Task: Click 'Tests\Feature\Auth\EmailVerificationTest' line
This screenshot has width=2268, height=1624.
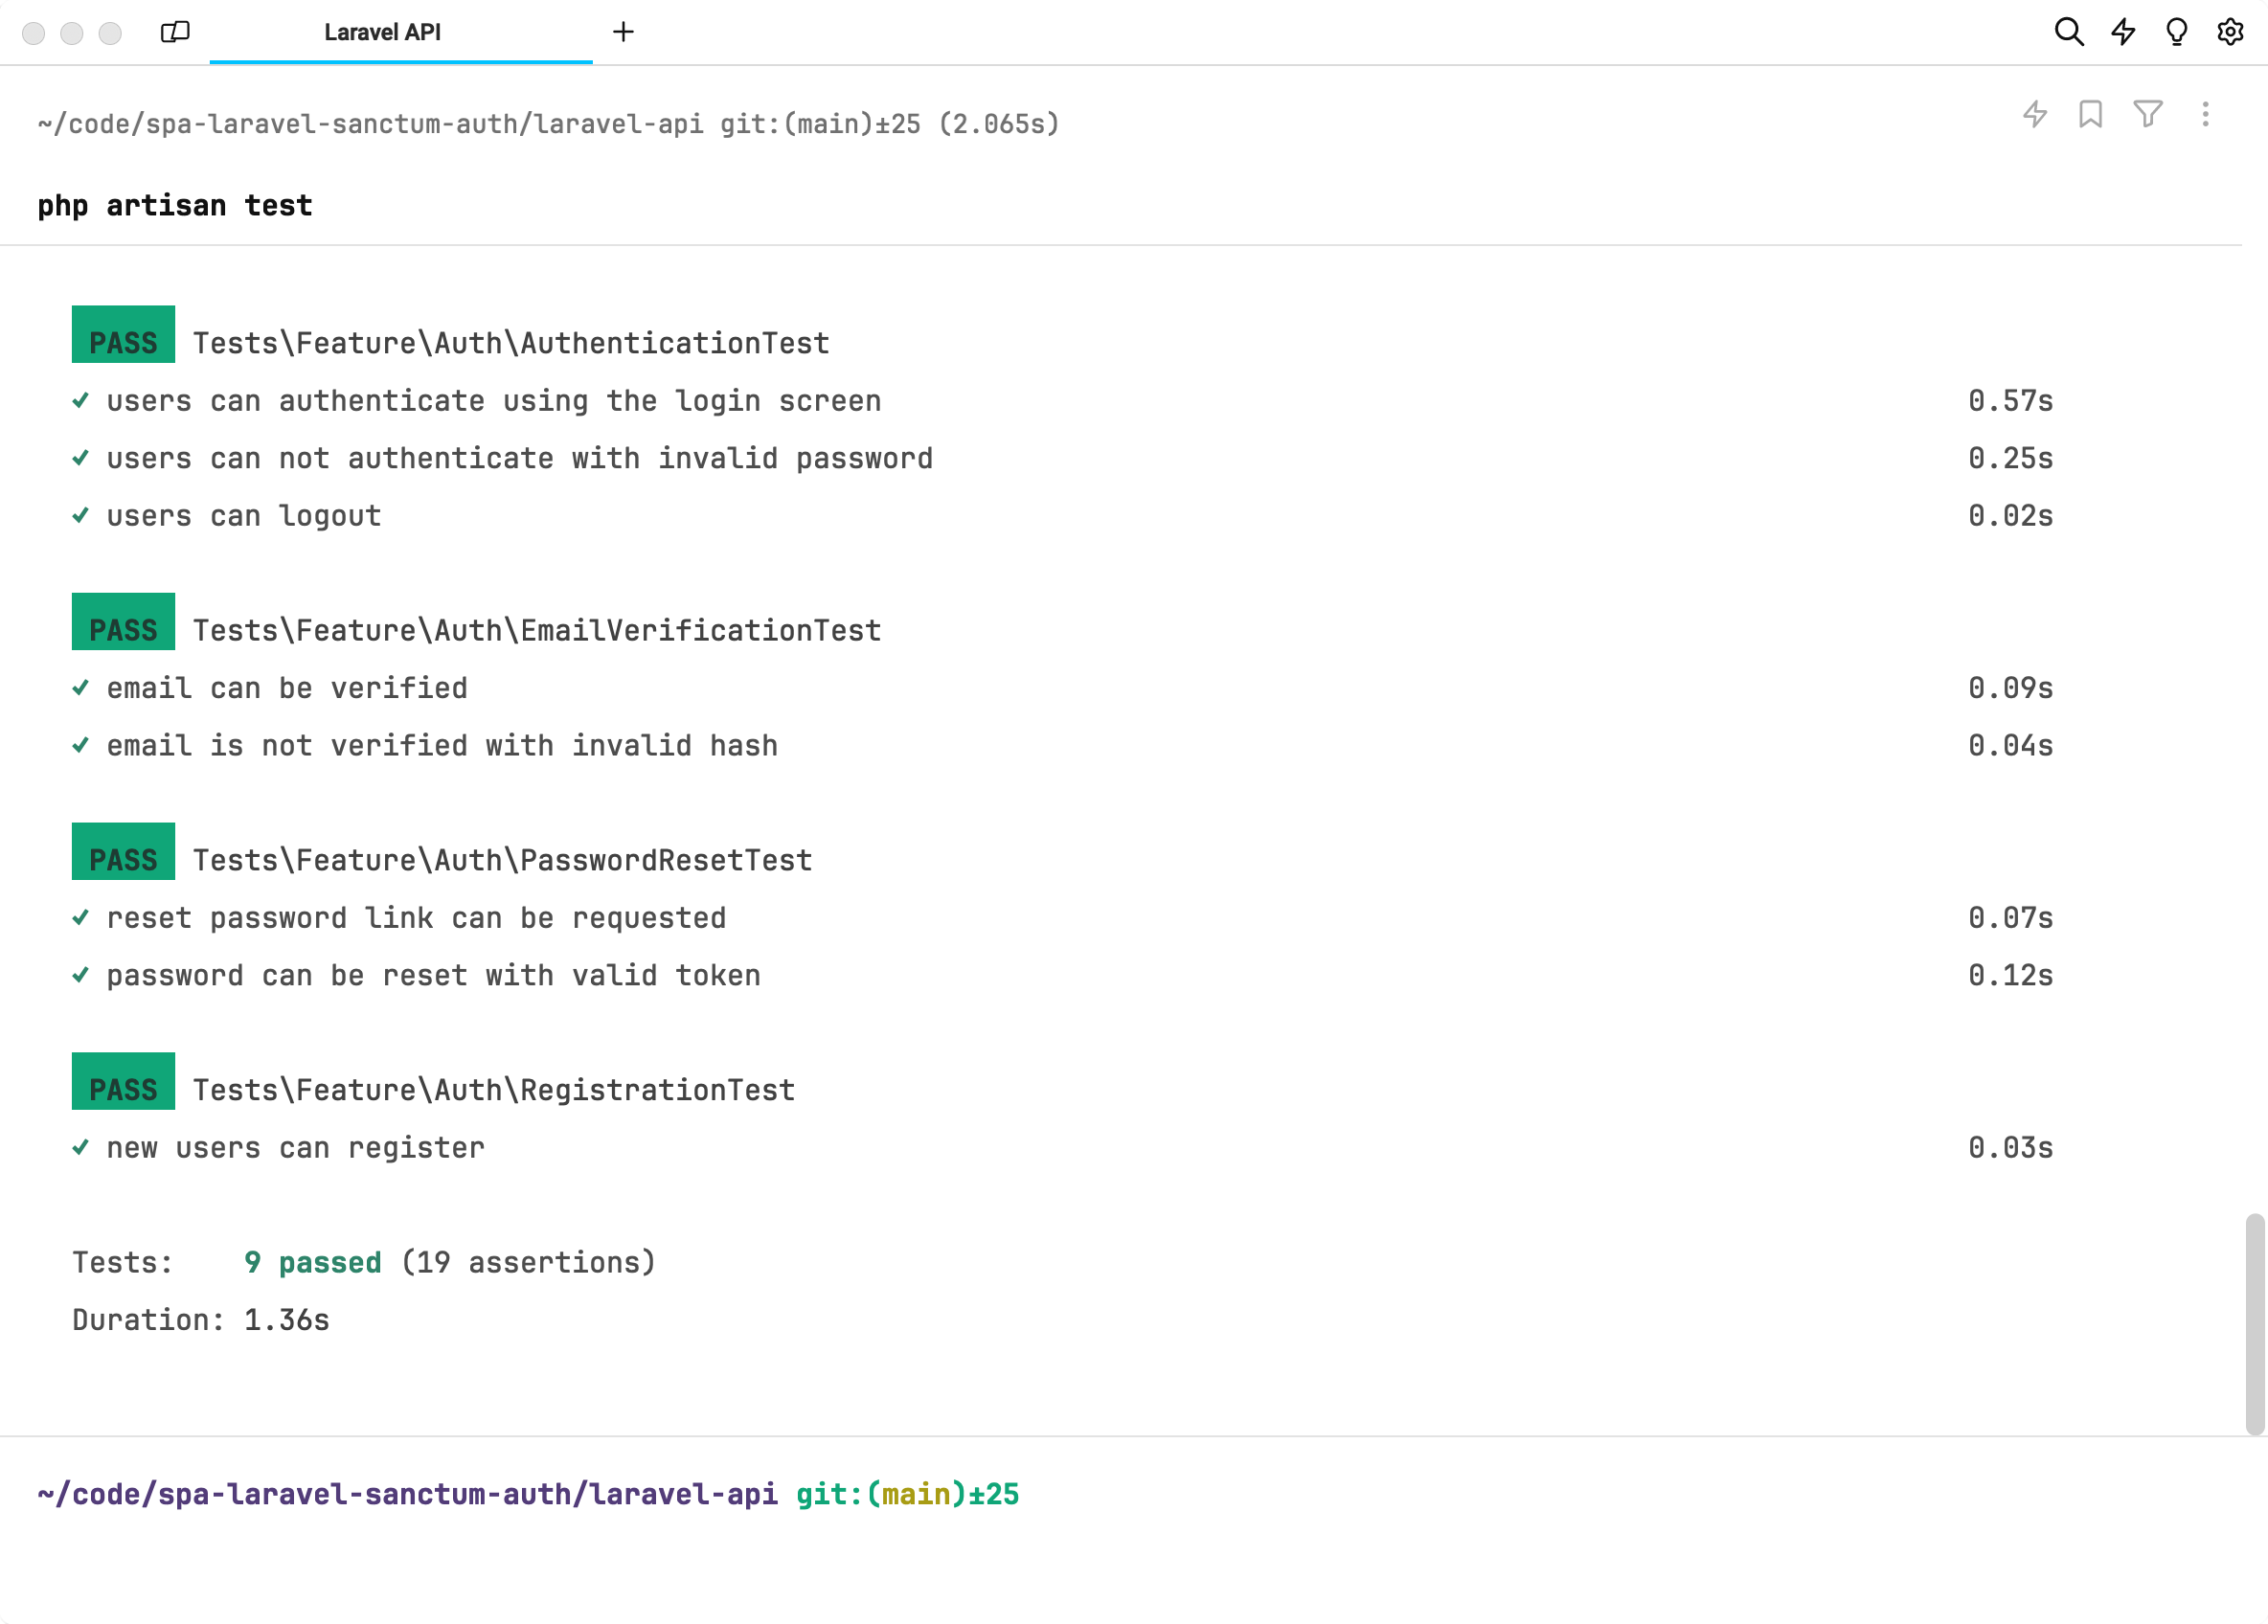Action: pyautogui.click(x=537, y=631)
